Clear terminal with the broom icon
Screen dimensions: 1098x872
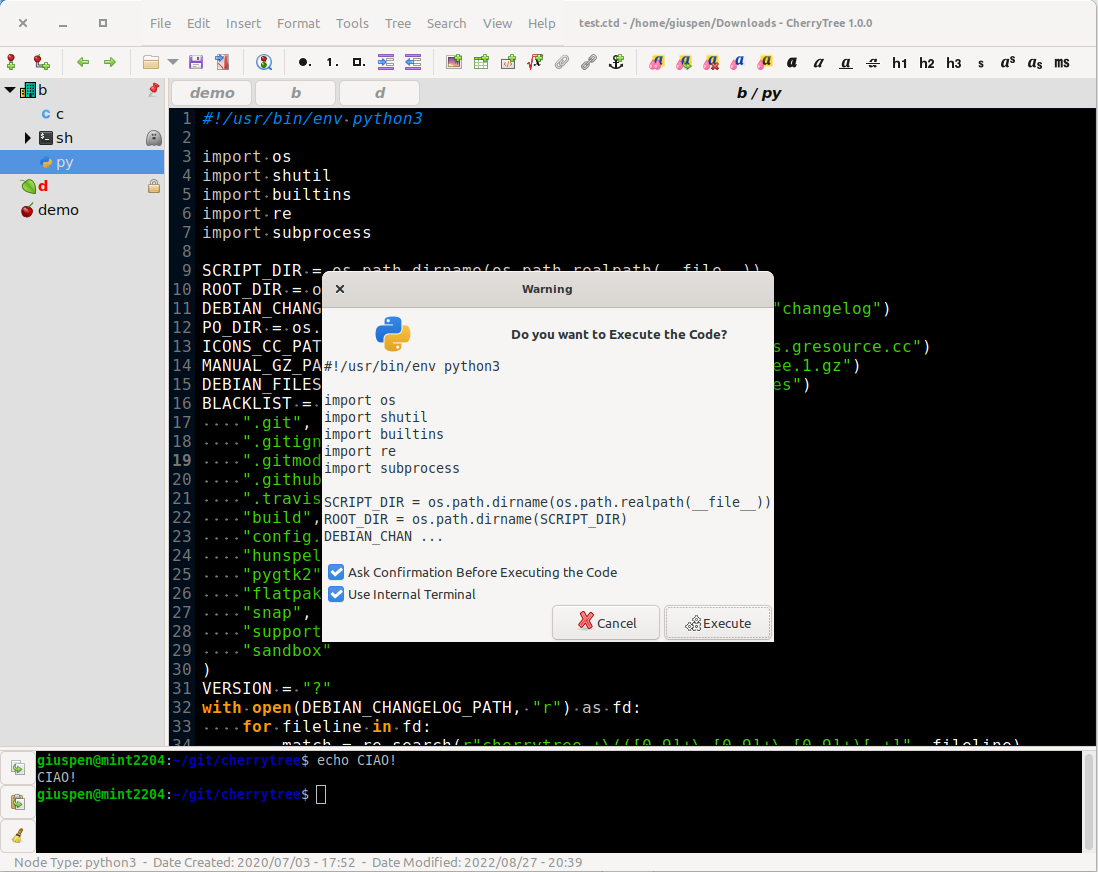pos(18,834)
